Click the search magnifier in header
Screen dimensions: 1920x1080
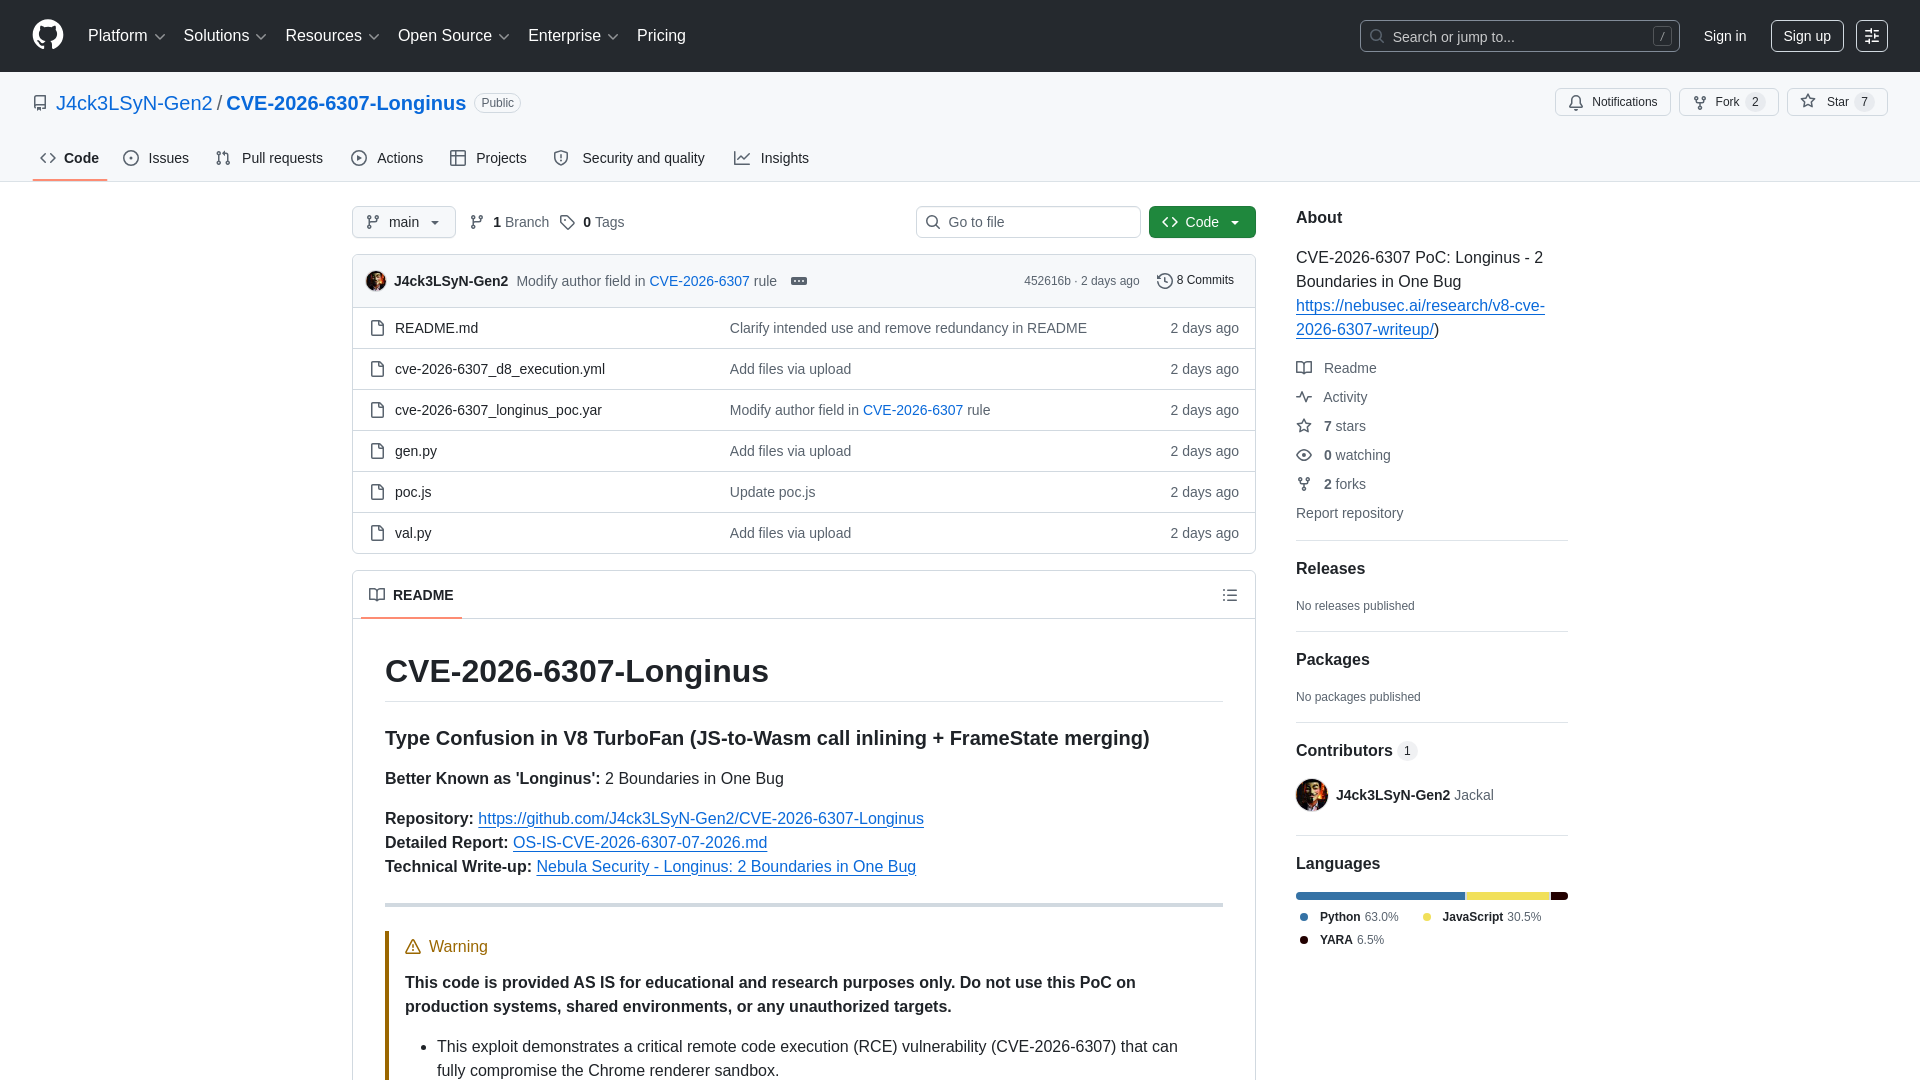point(1377,36)
